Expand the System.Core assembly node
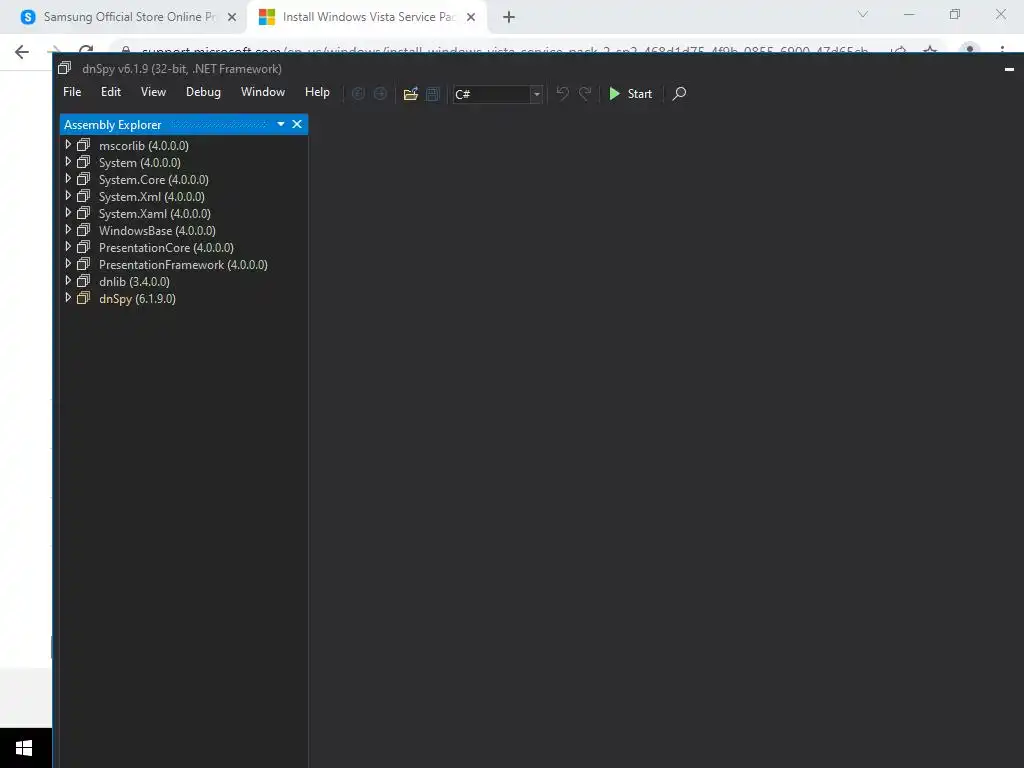Viewport: 1024px width, 768px height. coord(68,178)
